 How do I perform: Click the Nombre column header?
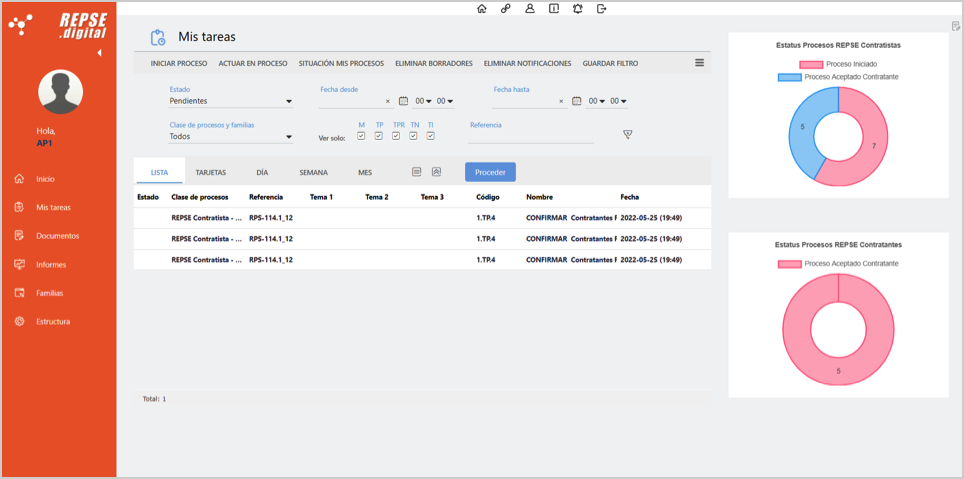coord(539,197)
